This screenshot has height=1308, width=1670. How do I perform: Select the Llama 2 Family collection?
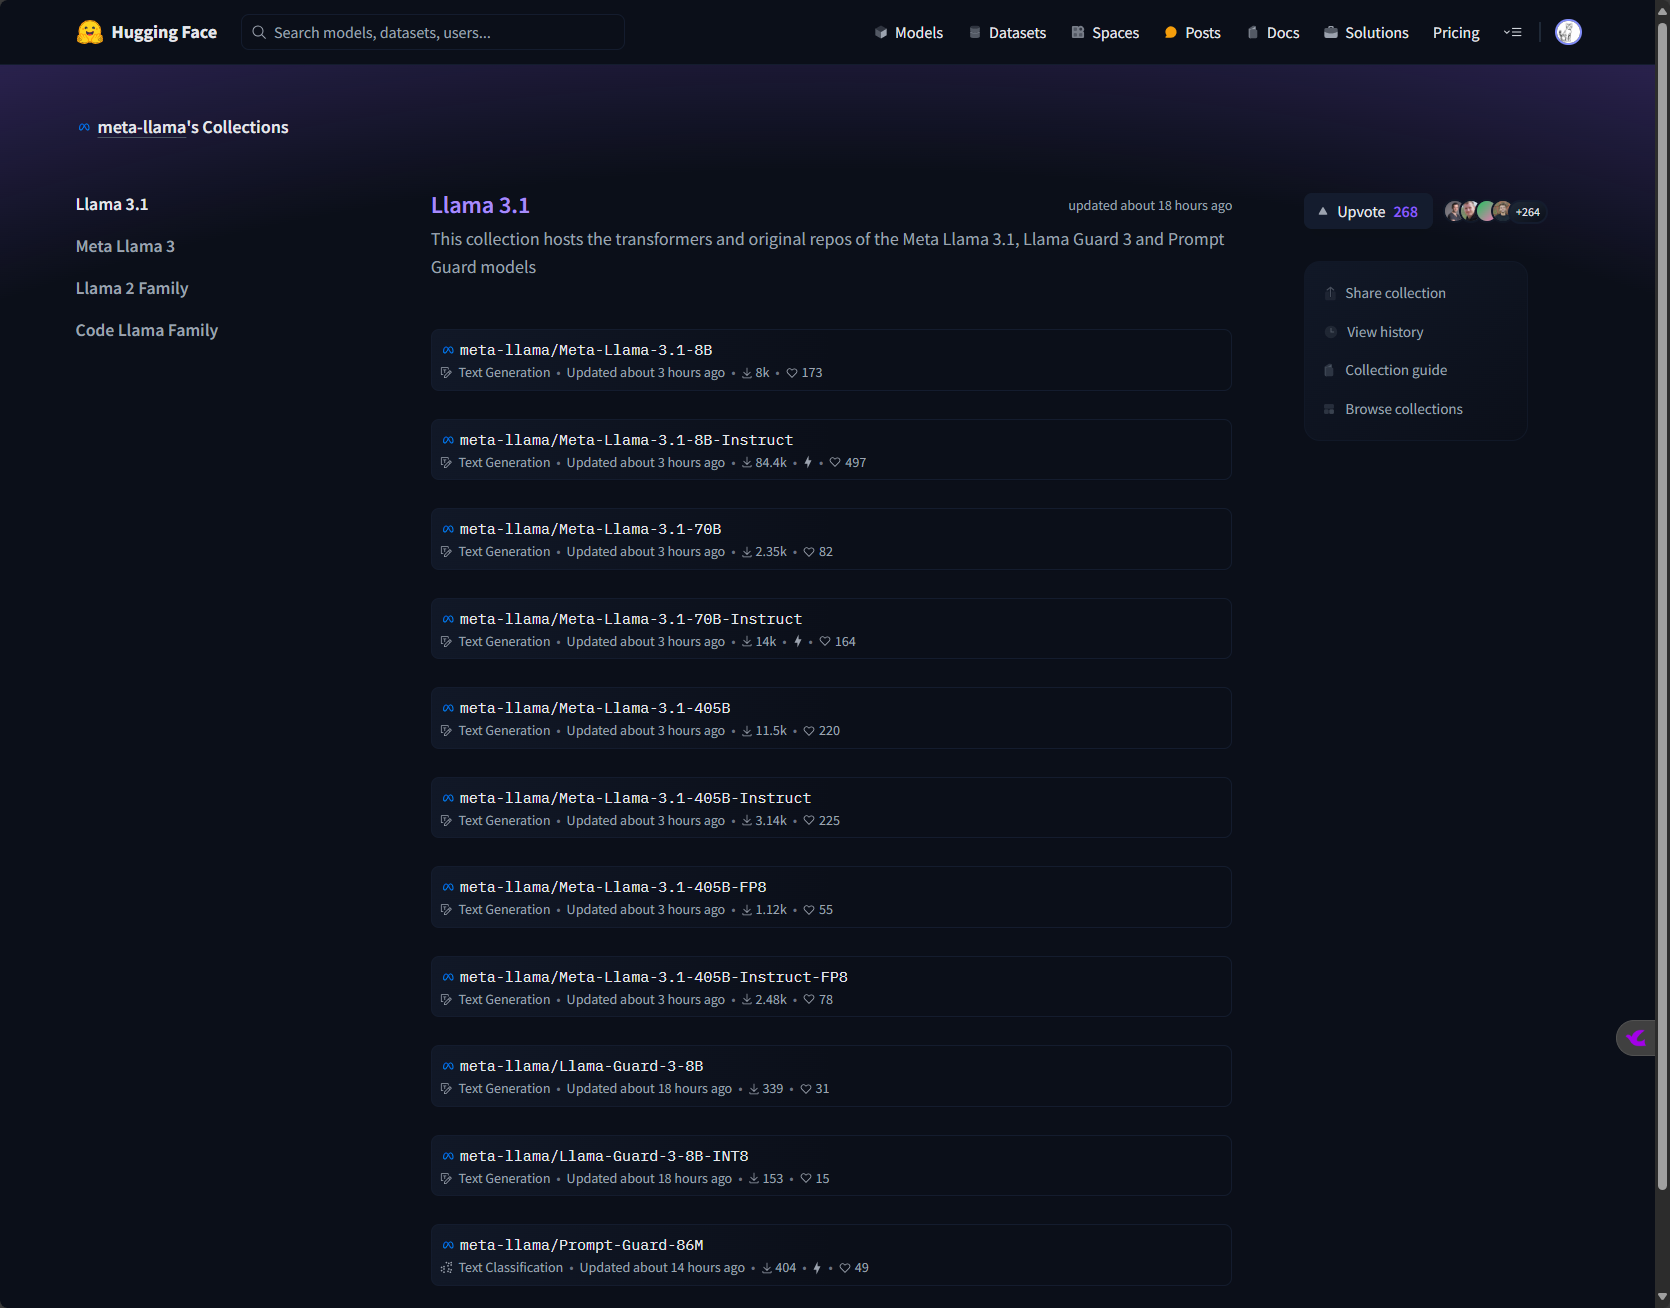[132, 288]
